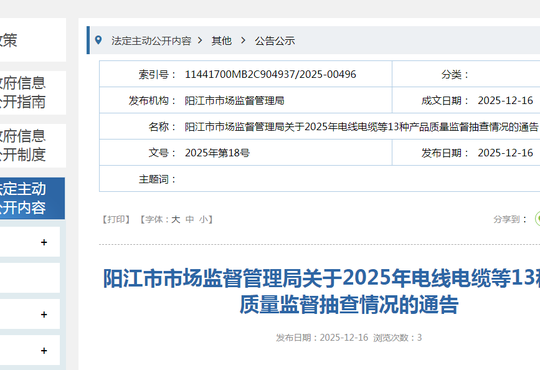Viewport: 540px width, 370px height.
Task: Click 阳江市市场监督管理局 in 发布机构 row
Action: click(235, 101)
